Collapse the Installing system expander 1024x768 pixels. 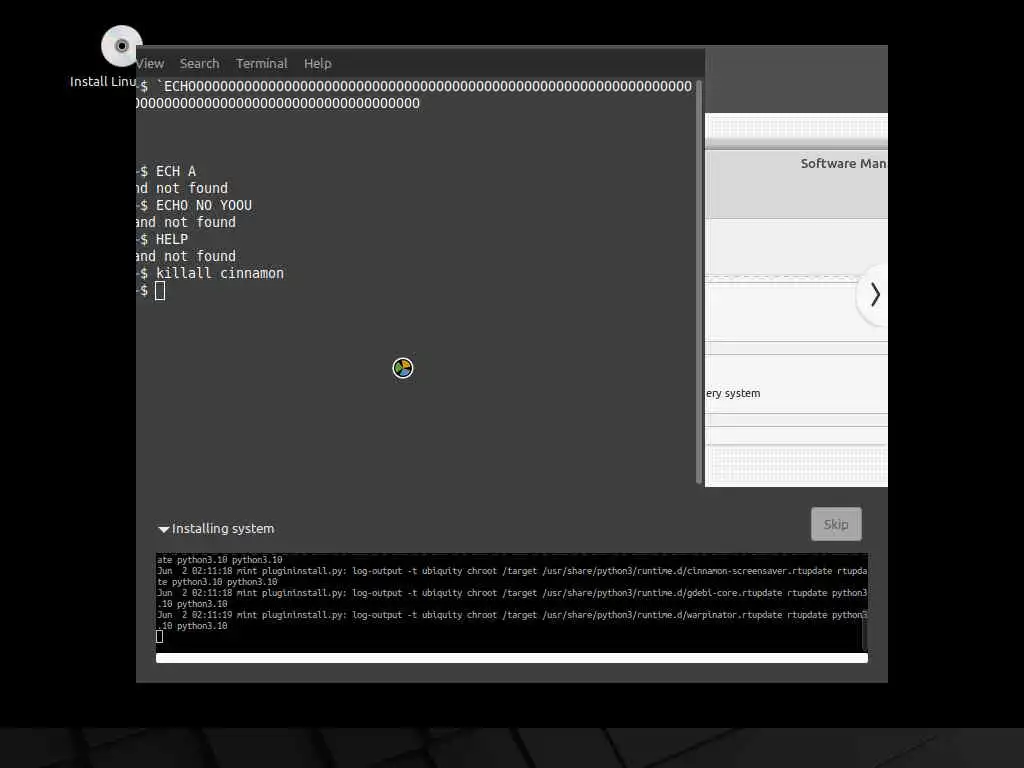pyautogui.click(x=216, y=528)
